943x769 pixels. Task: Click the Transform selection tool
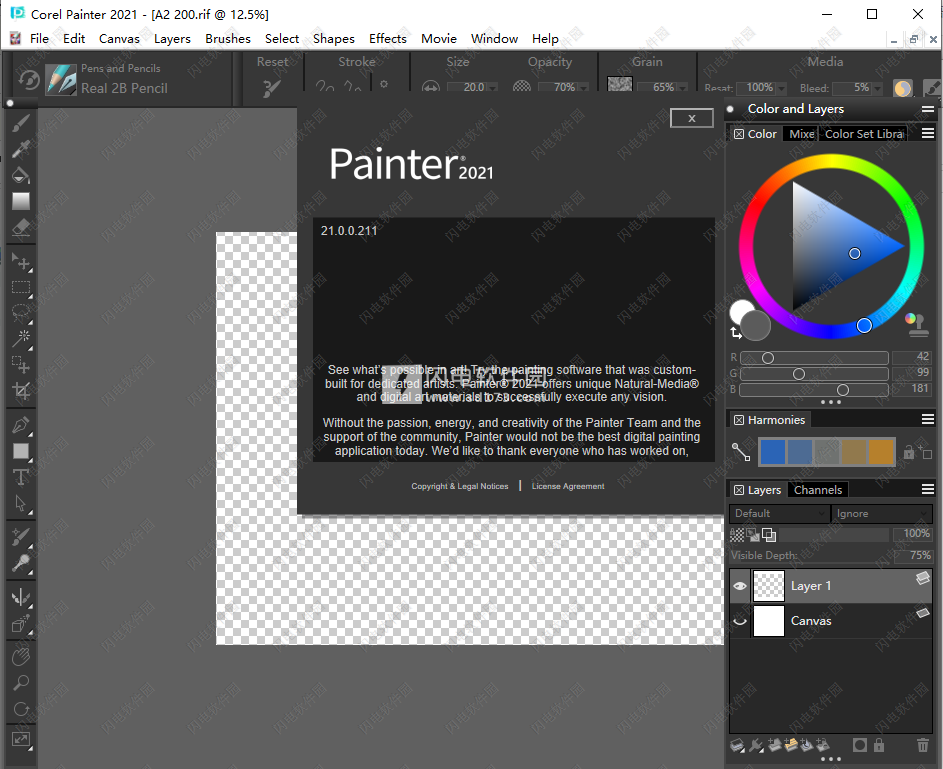click(20, 364)
